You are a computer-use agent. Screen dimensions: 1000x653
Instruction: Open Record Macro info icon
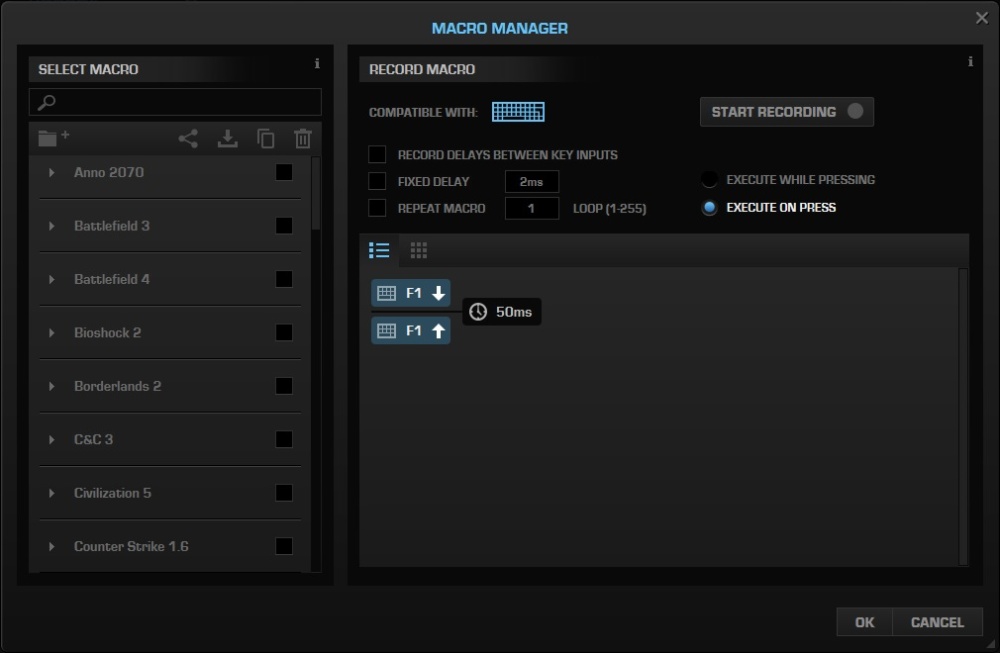970,61
